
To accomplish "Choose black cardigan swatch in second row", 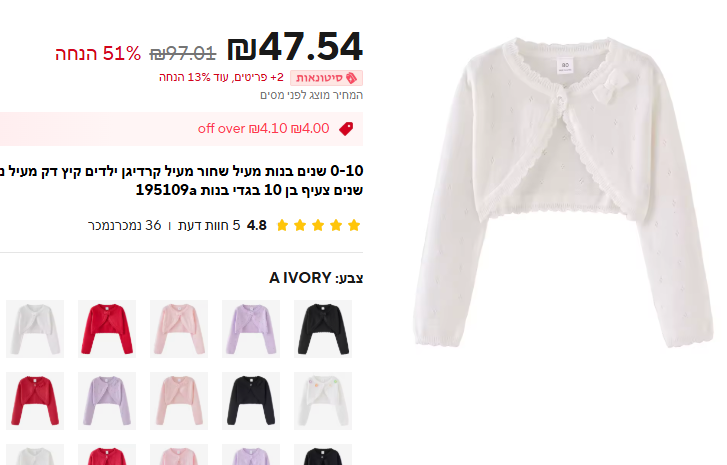I will [x=251, y=401].
